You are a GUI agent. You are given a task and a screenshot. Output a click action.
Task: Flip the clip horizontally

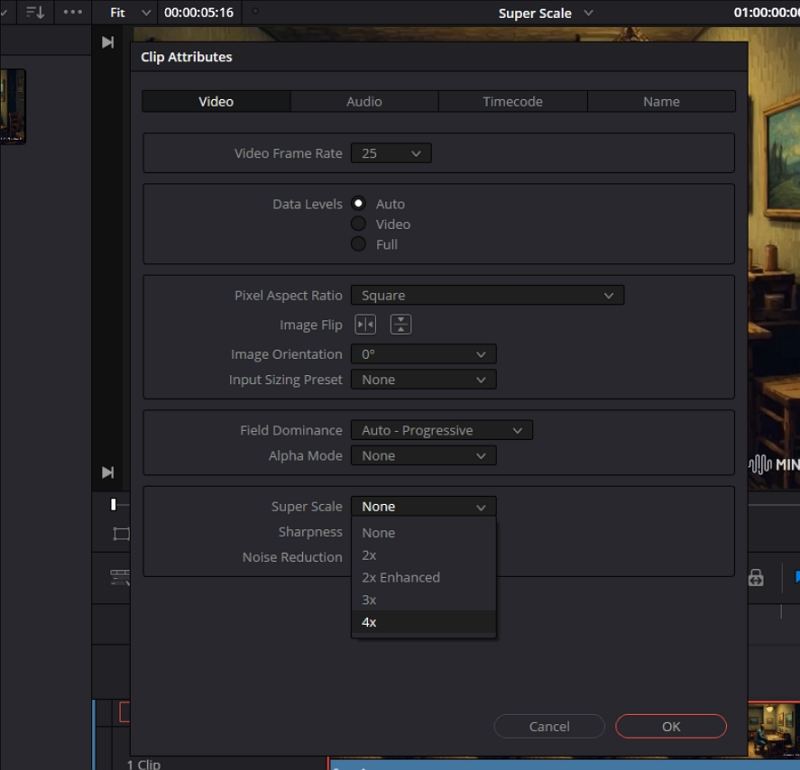click(364, 324)
